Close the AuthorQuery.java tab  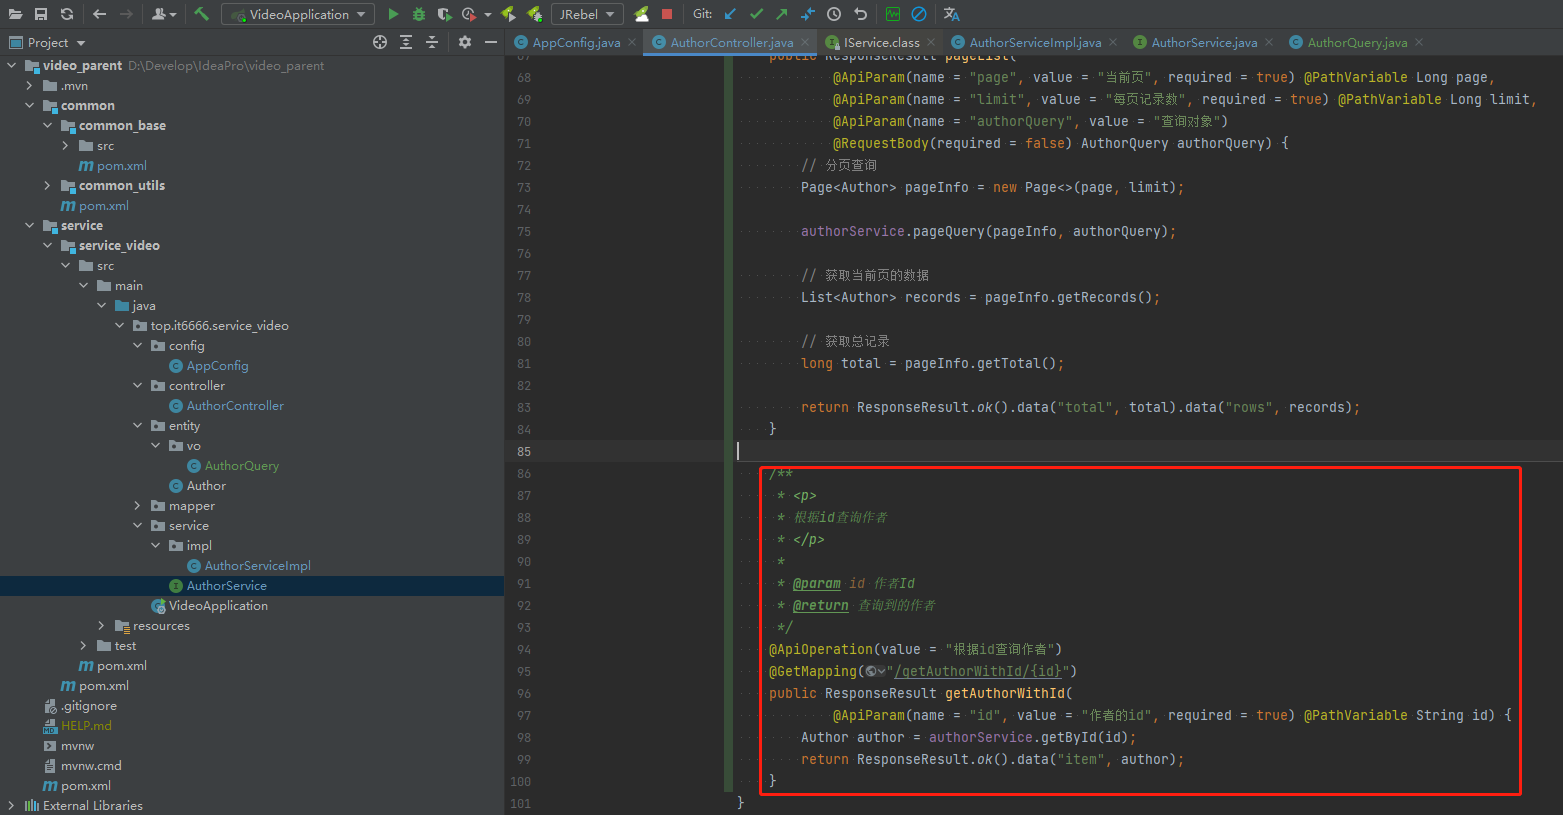[x=1419, y=42]
